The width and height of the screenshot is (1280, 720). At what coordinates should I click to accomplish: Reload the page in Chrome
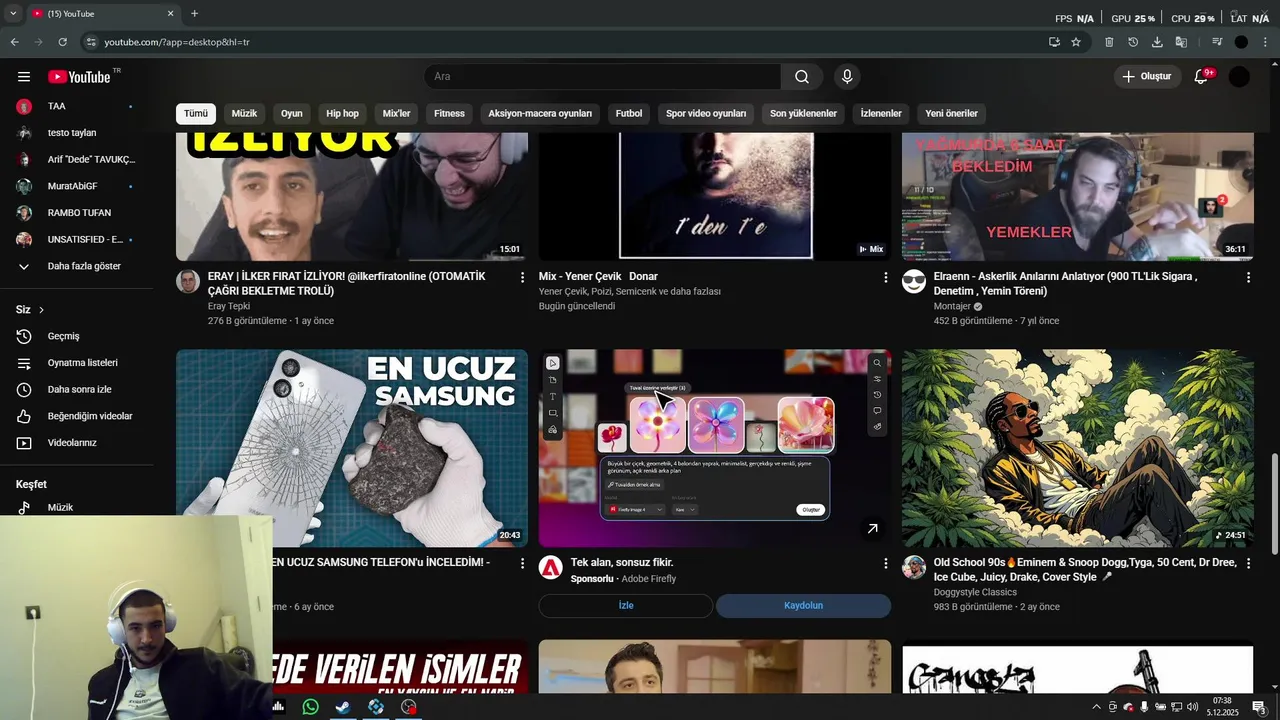pyautogui.click(x=62, y=42)
